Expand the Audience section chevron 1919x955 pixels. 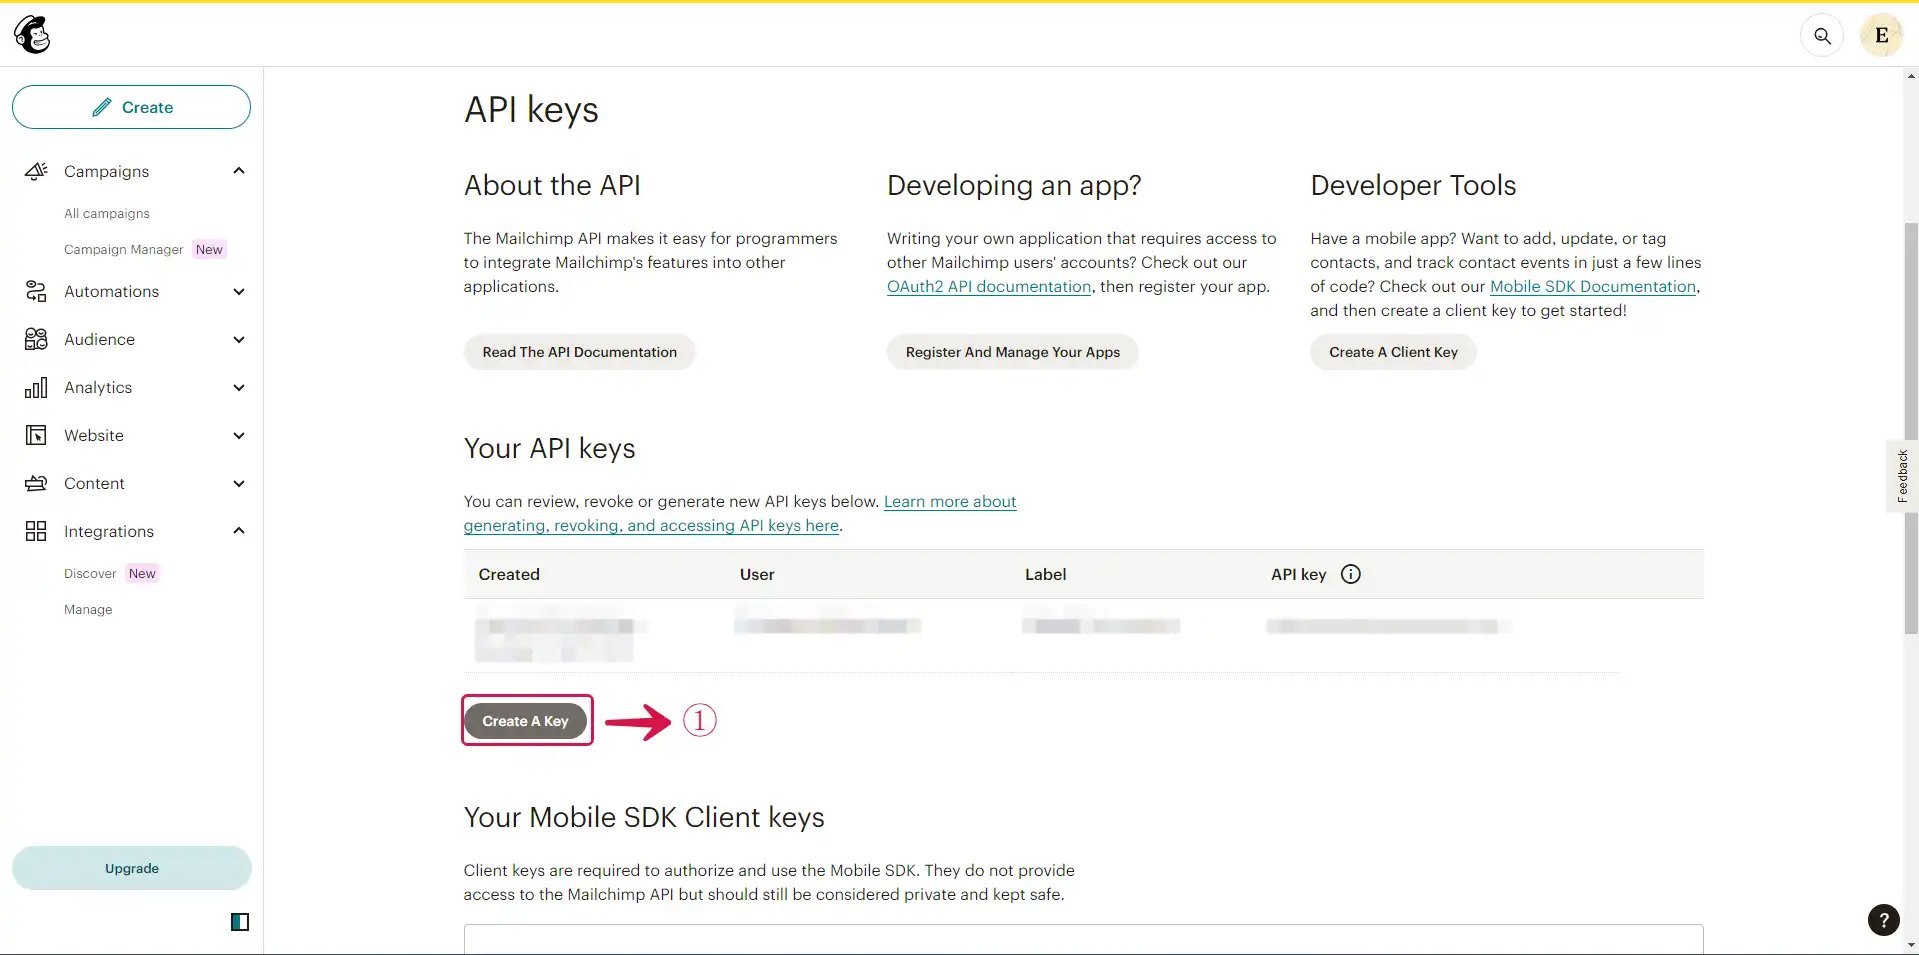tap(239, 339)
